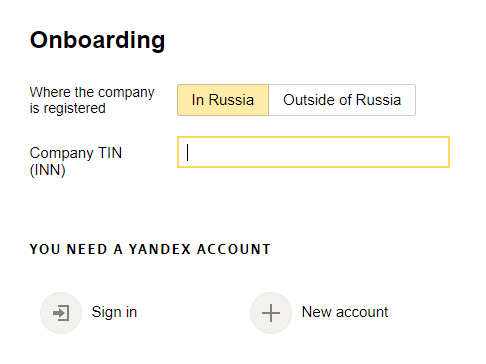Viewport: 486px width, 364px height.
Task: Focus the Company TIN input field
Action: (x=313, y=152)
